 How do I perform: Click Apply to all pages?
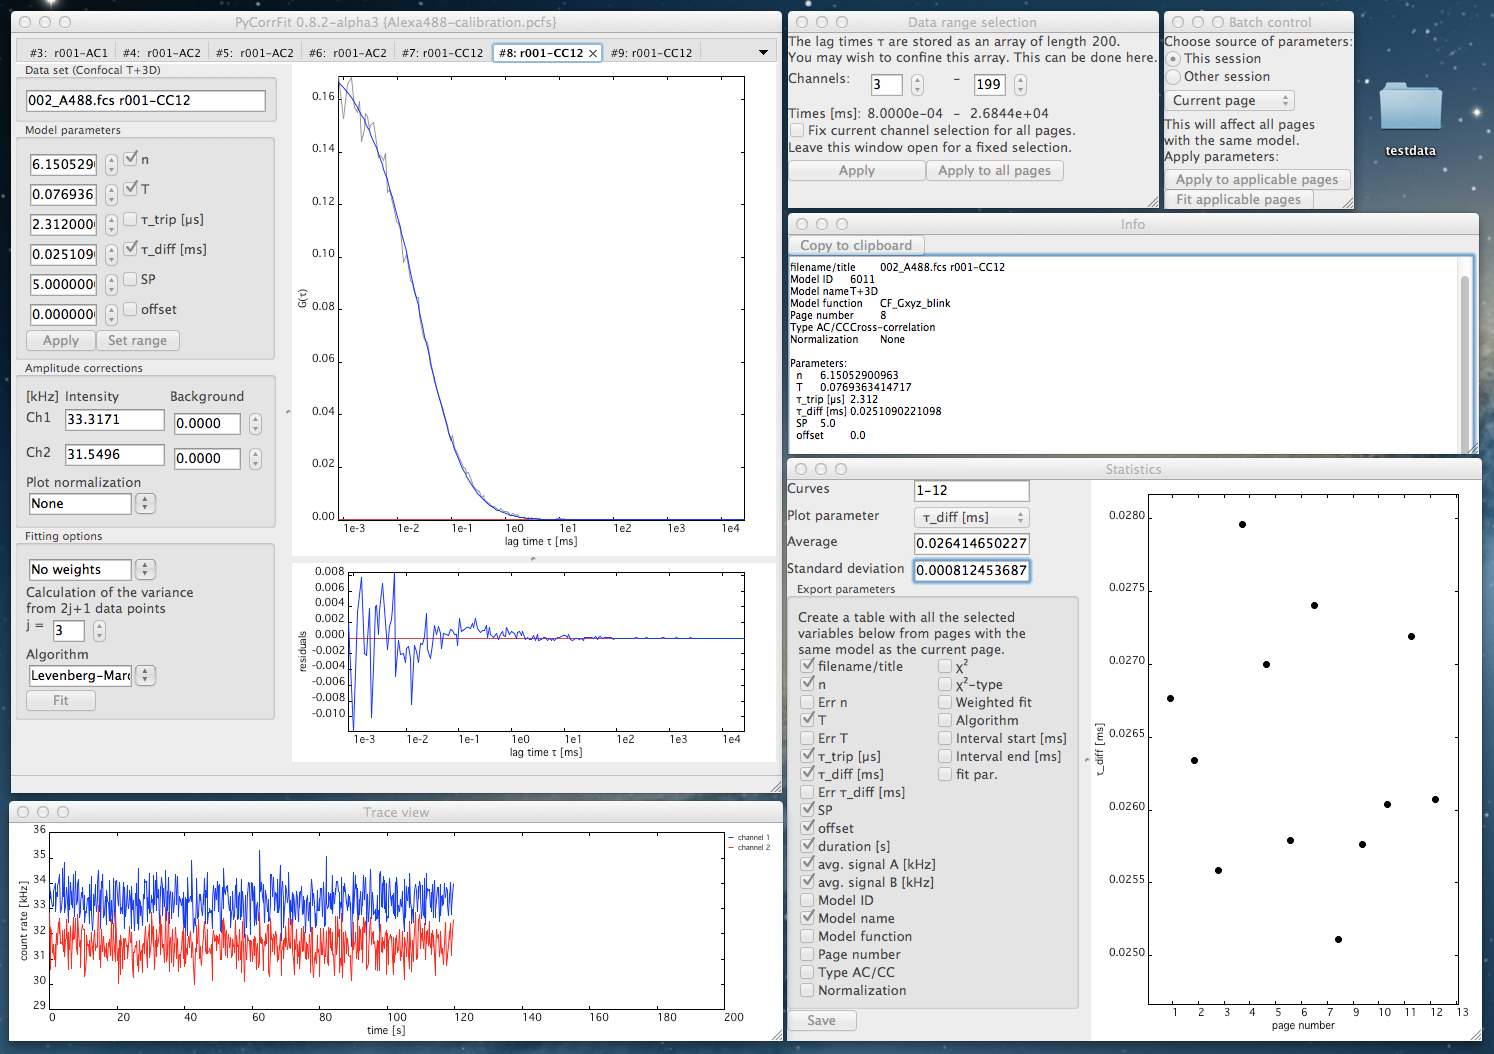click(x=995, y=171)
